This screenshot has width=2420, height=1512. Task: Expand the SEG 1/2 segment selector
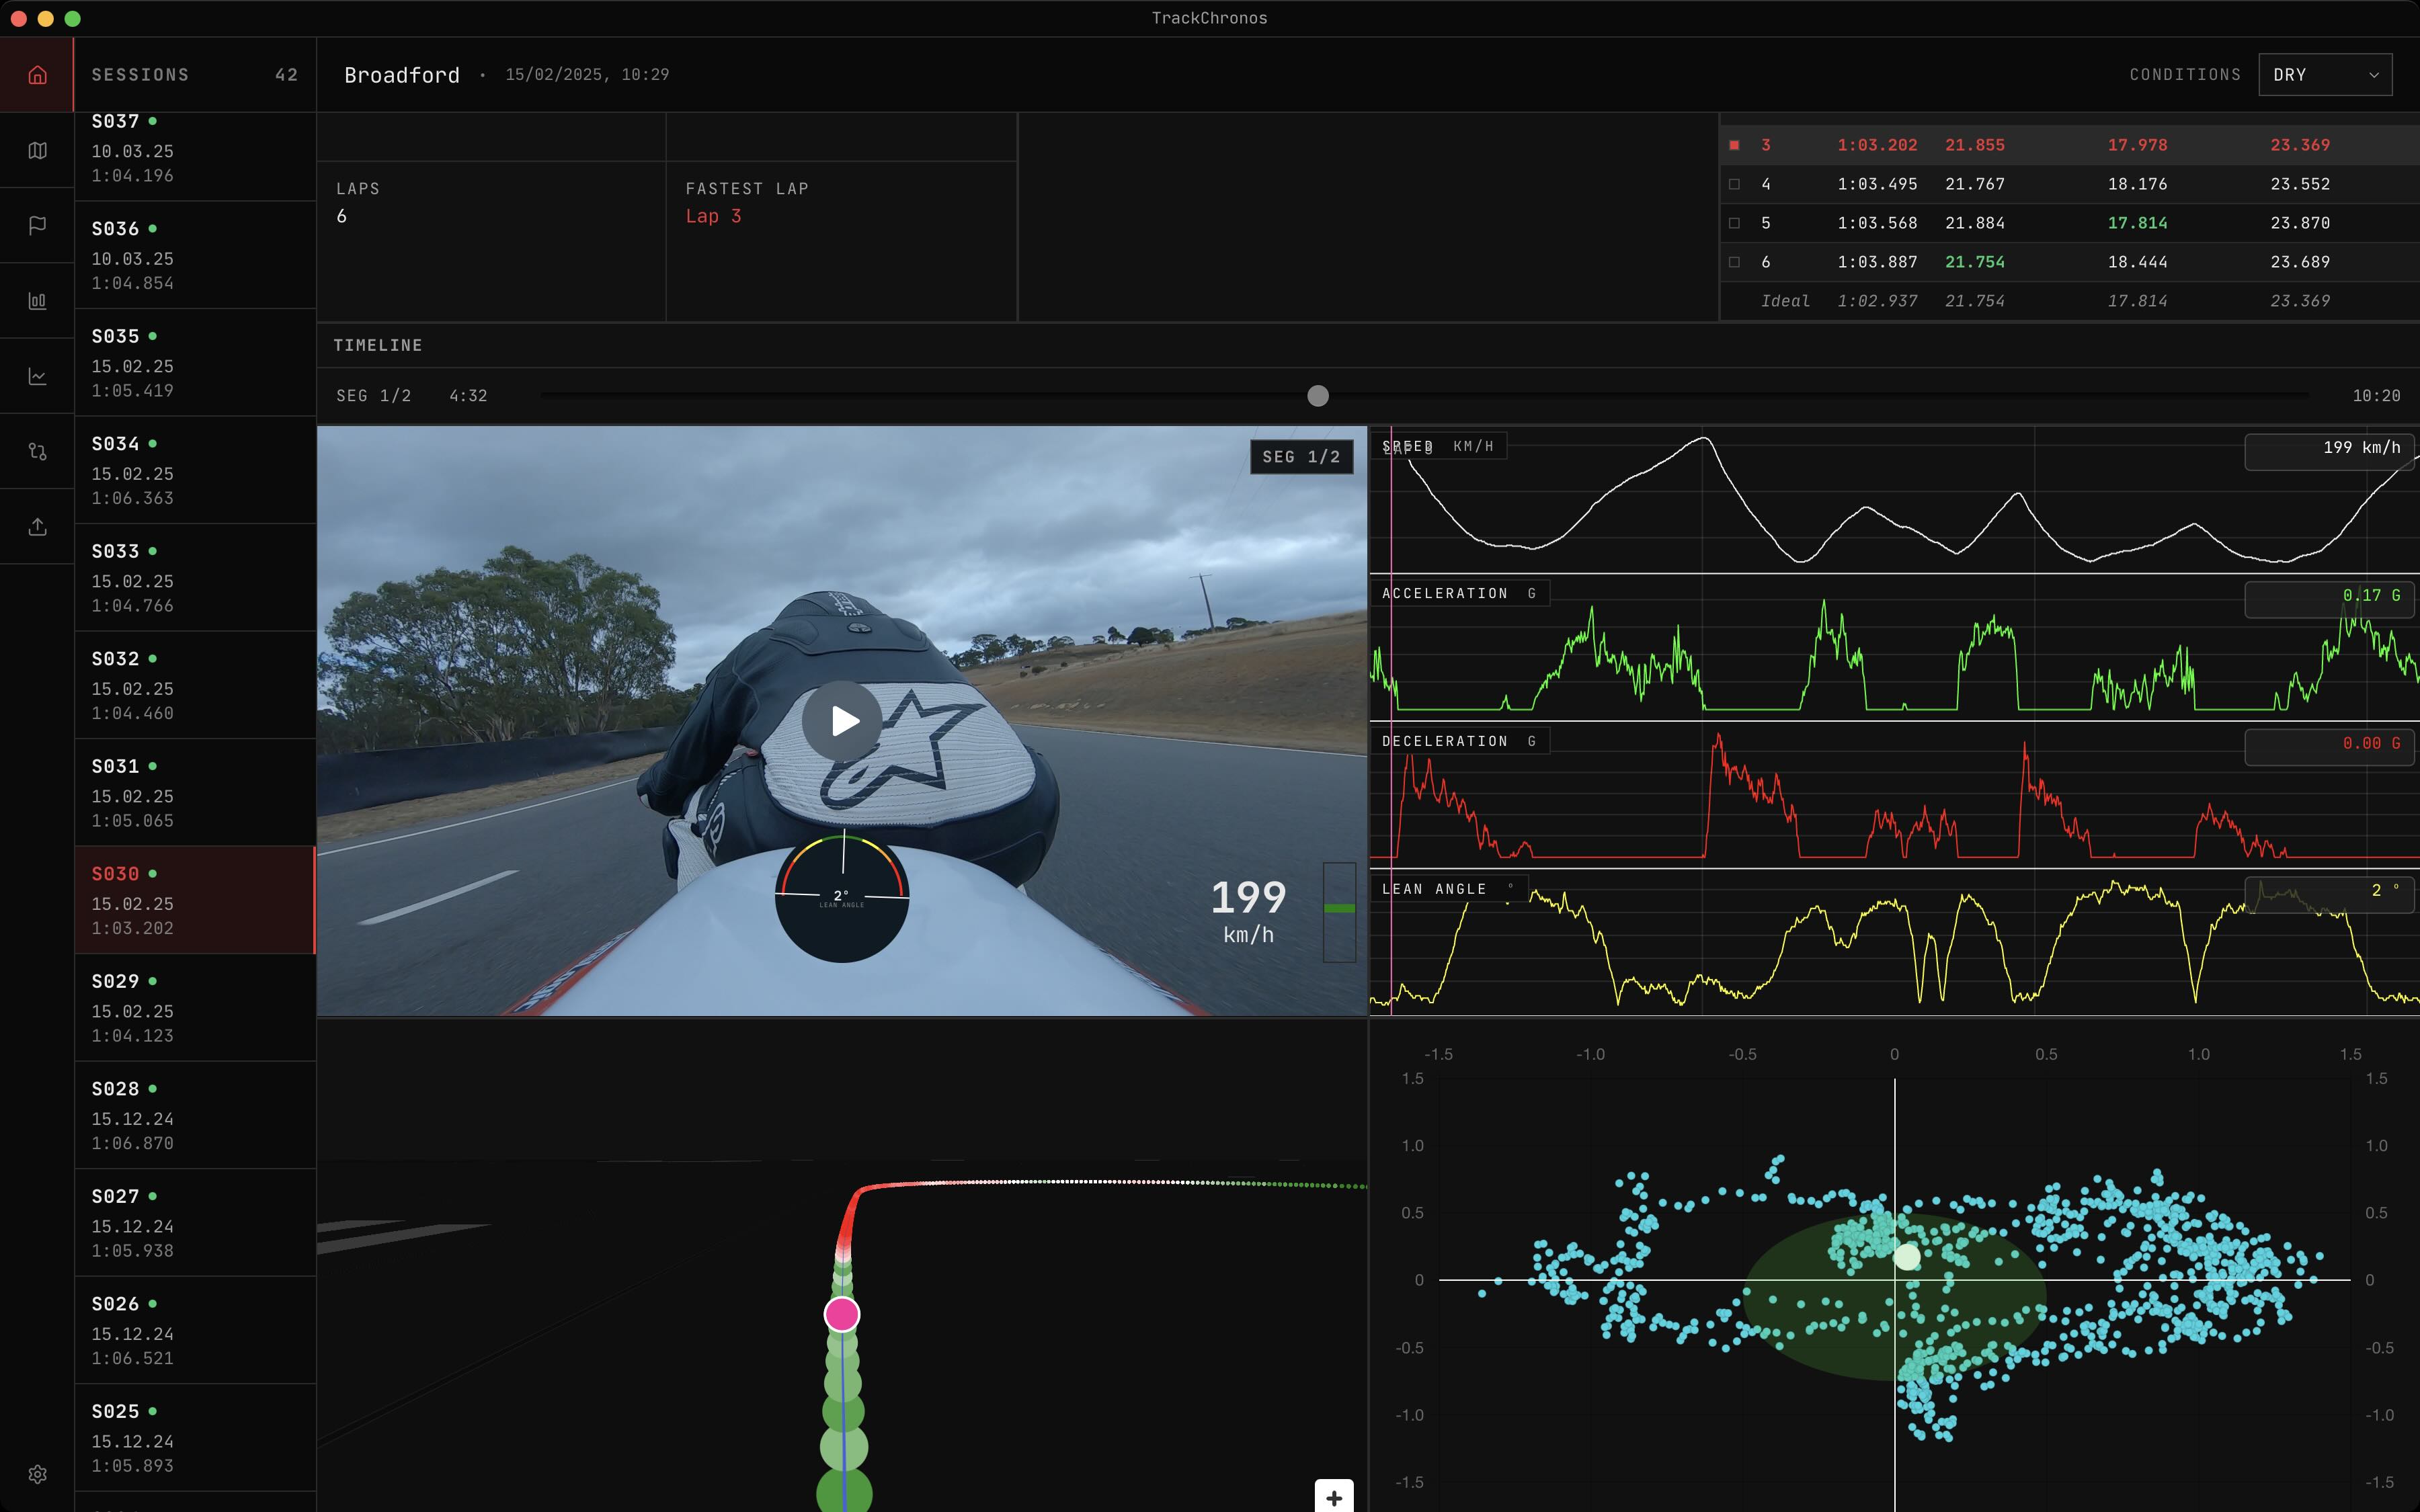[1302, 456]
